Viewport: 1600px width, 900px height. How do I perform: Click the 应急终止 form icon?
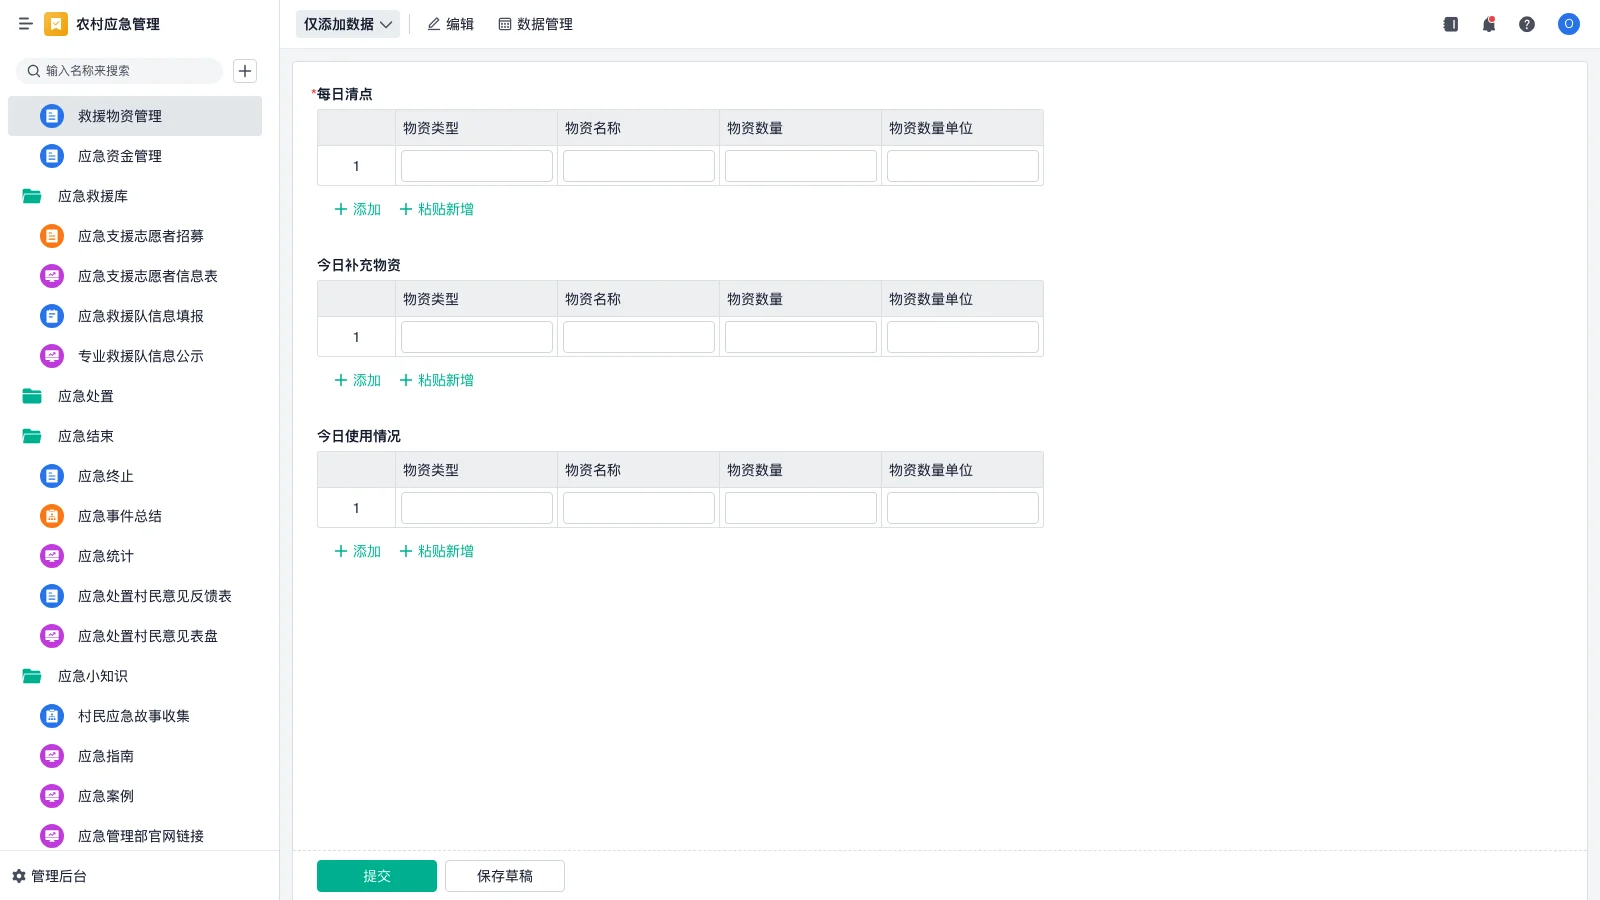(x=52, y=476)
